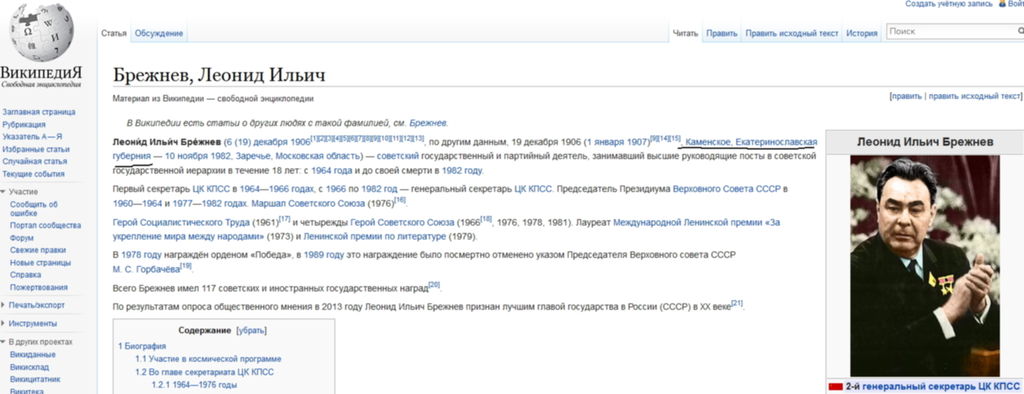
Task: Click the section править edit link
Action: point(906,96)
